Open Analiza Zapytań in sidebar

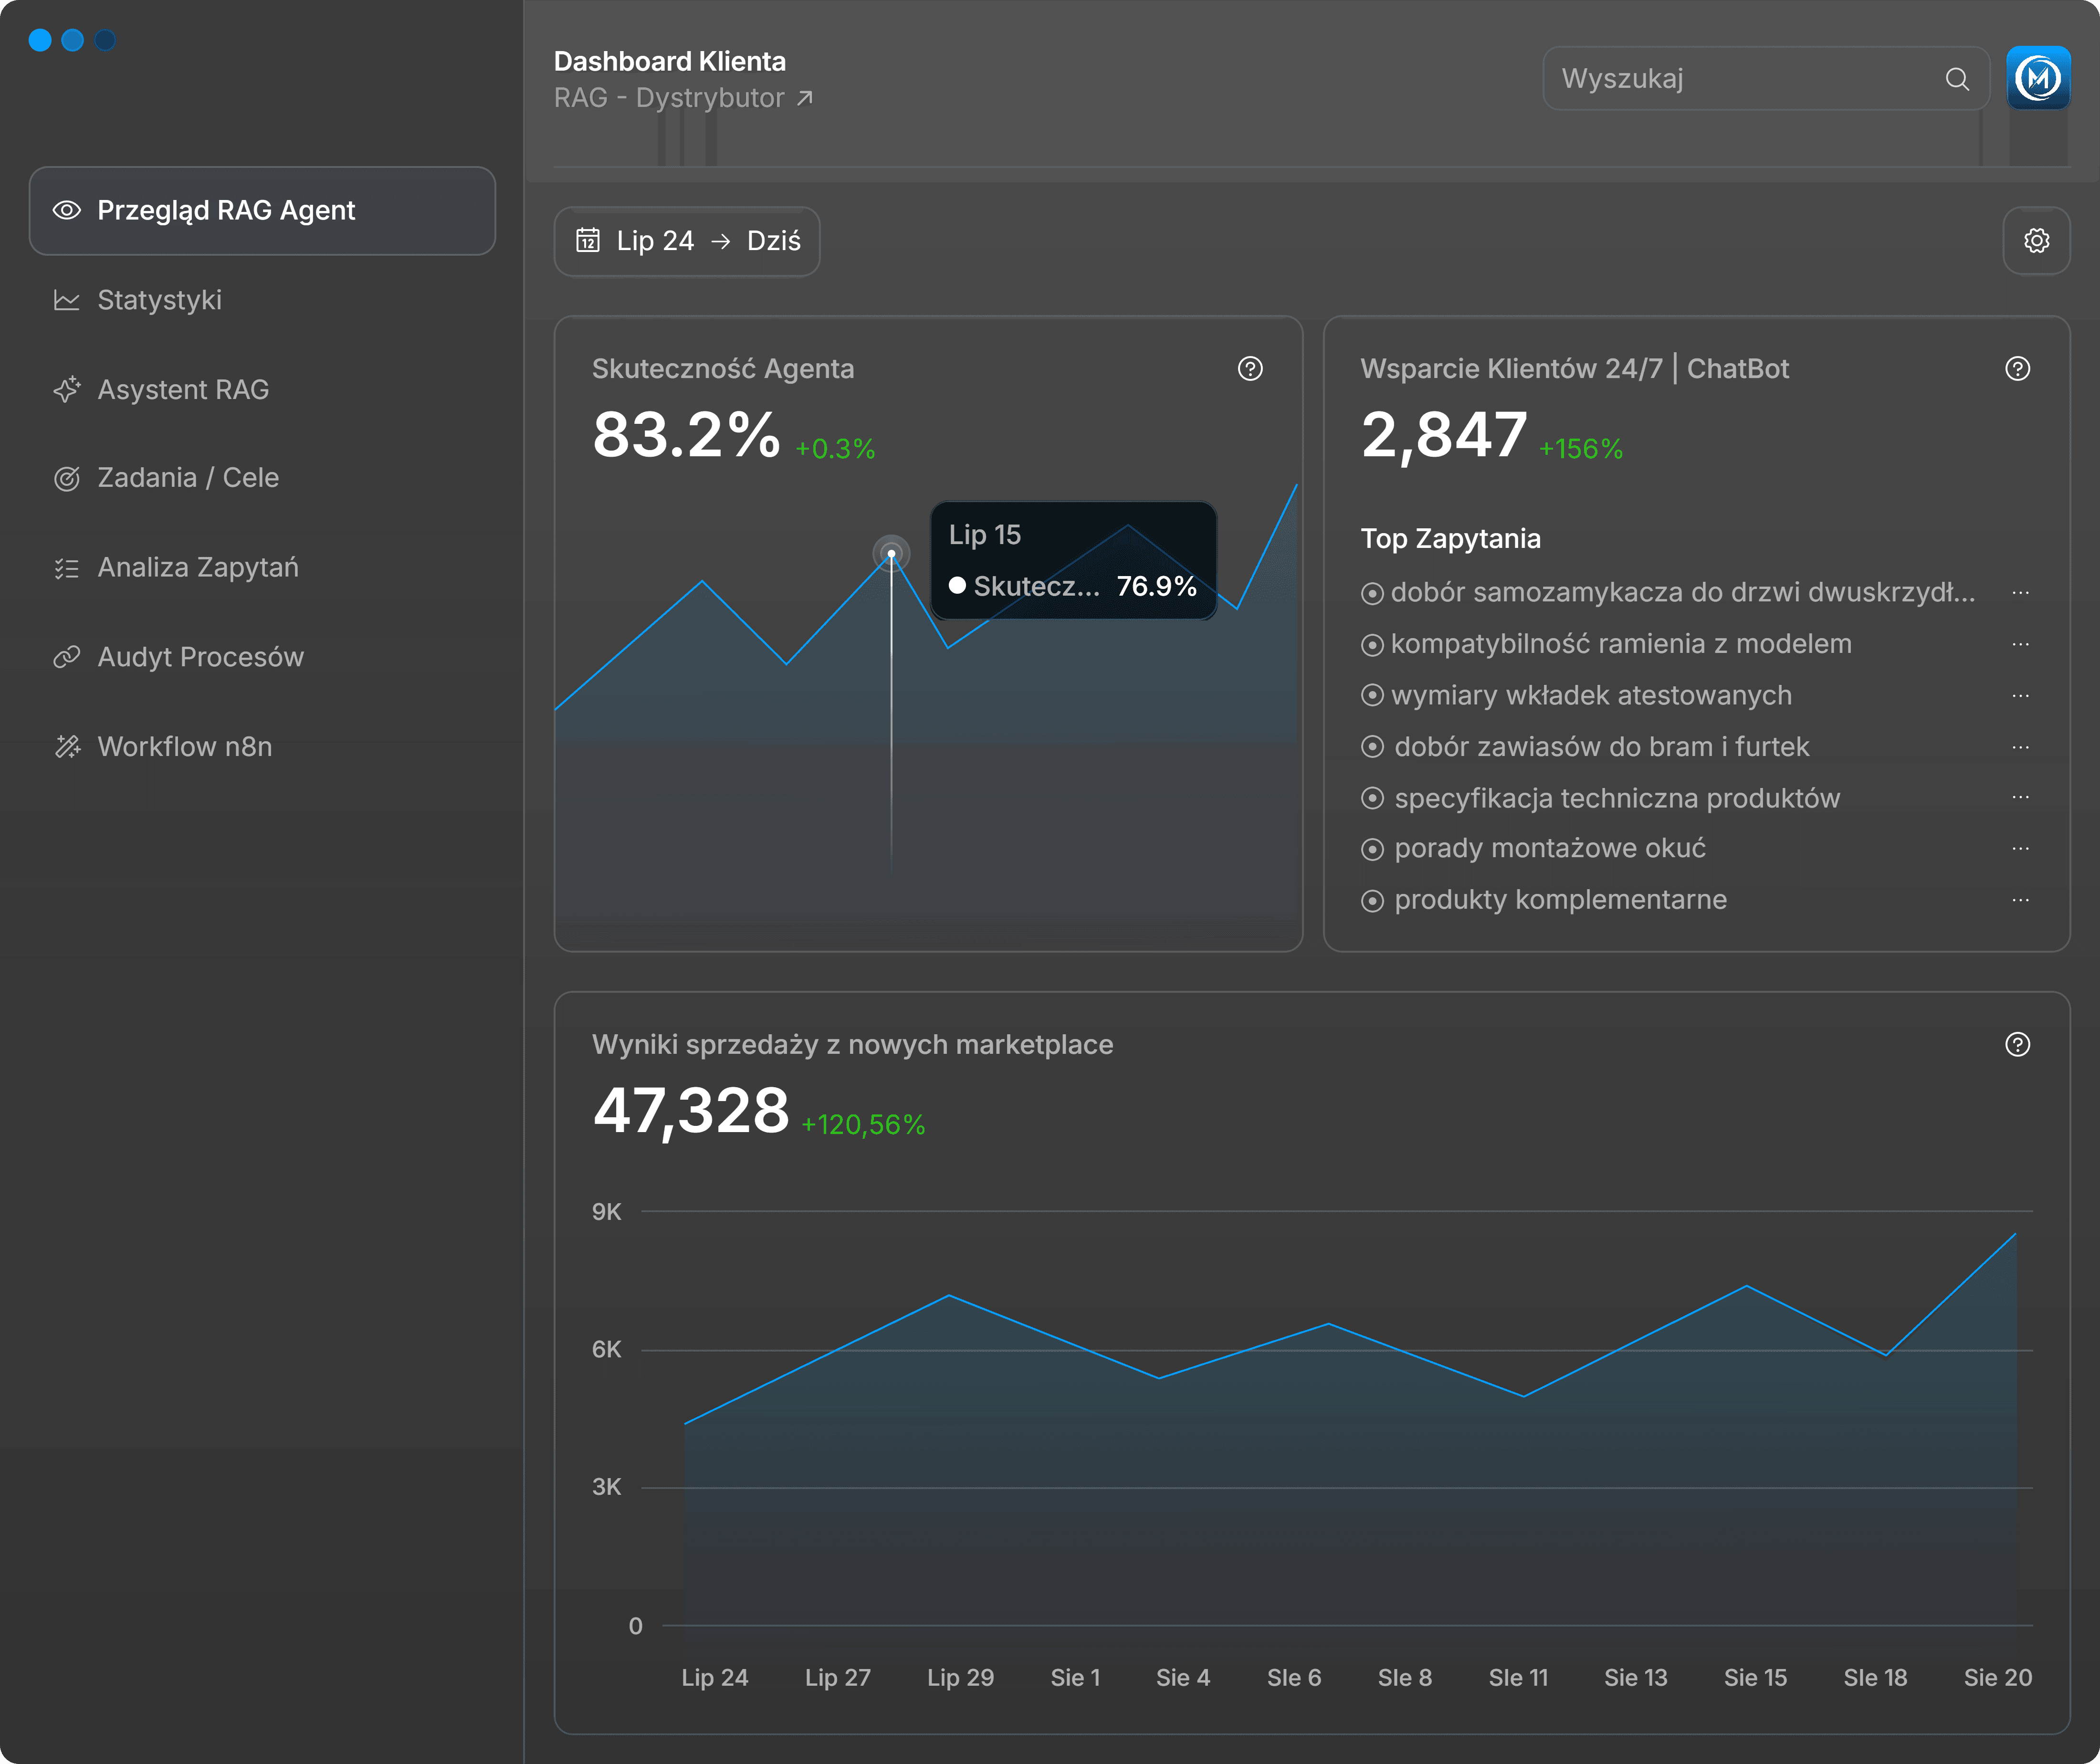pos(197,568)
